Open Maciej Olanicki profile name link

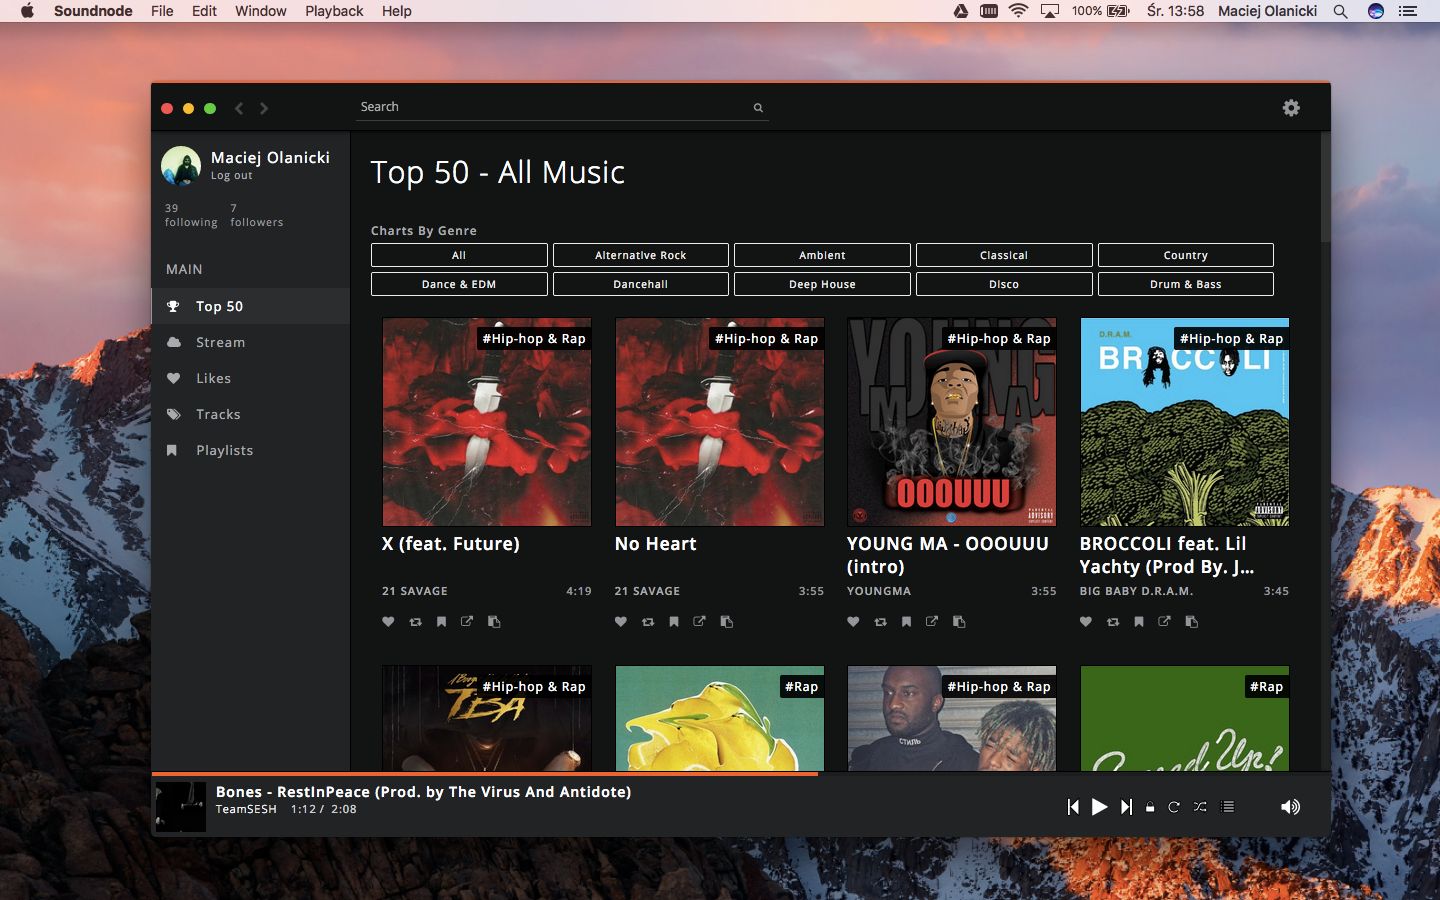pos(270,158)
